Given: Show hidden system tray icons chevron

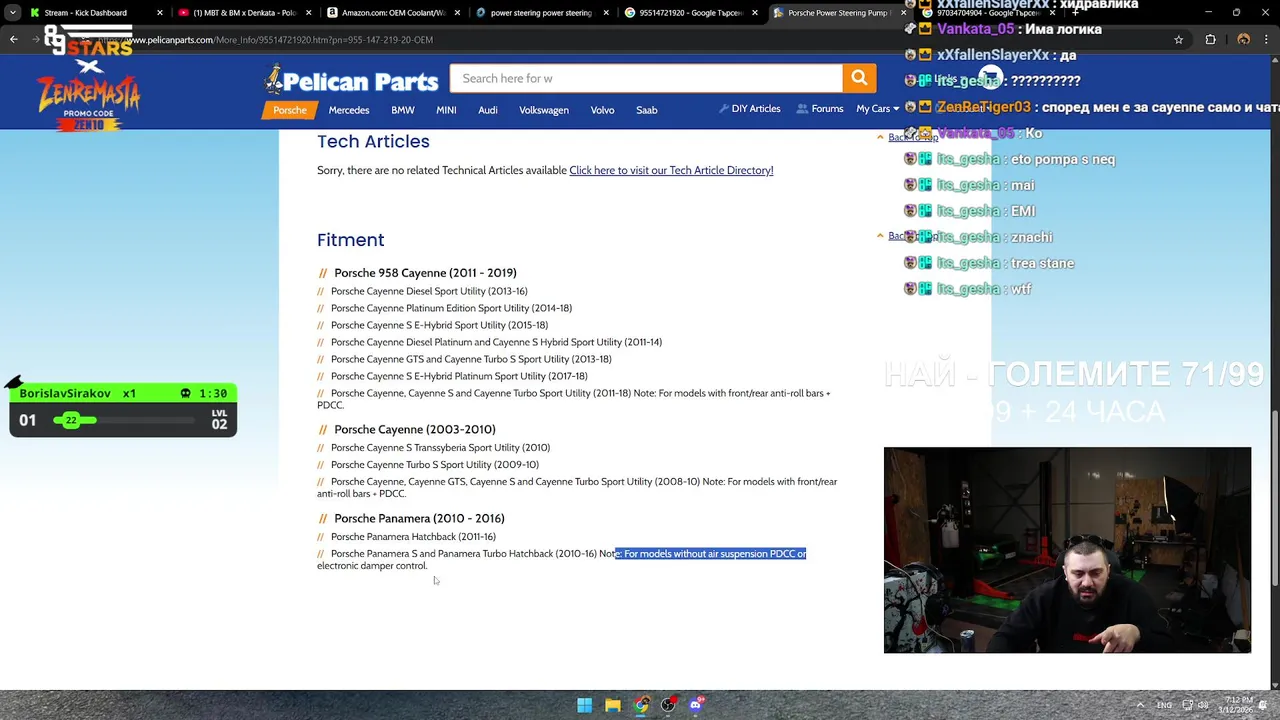Looking at the screenshot, I should click(x=1141, y=705).
